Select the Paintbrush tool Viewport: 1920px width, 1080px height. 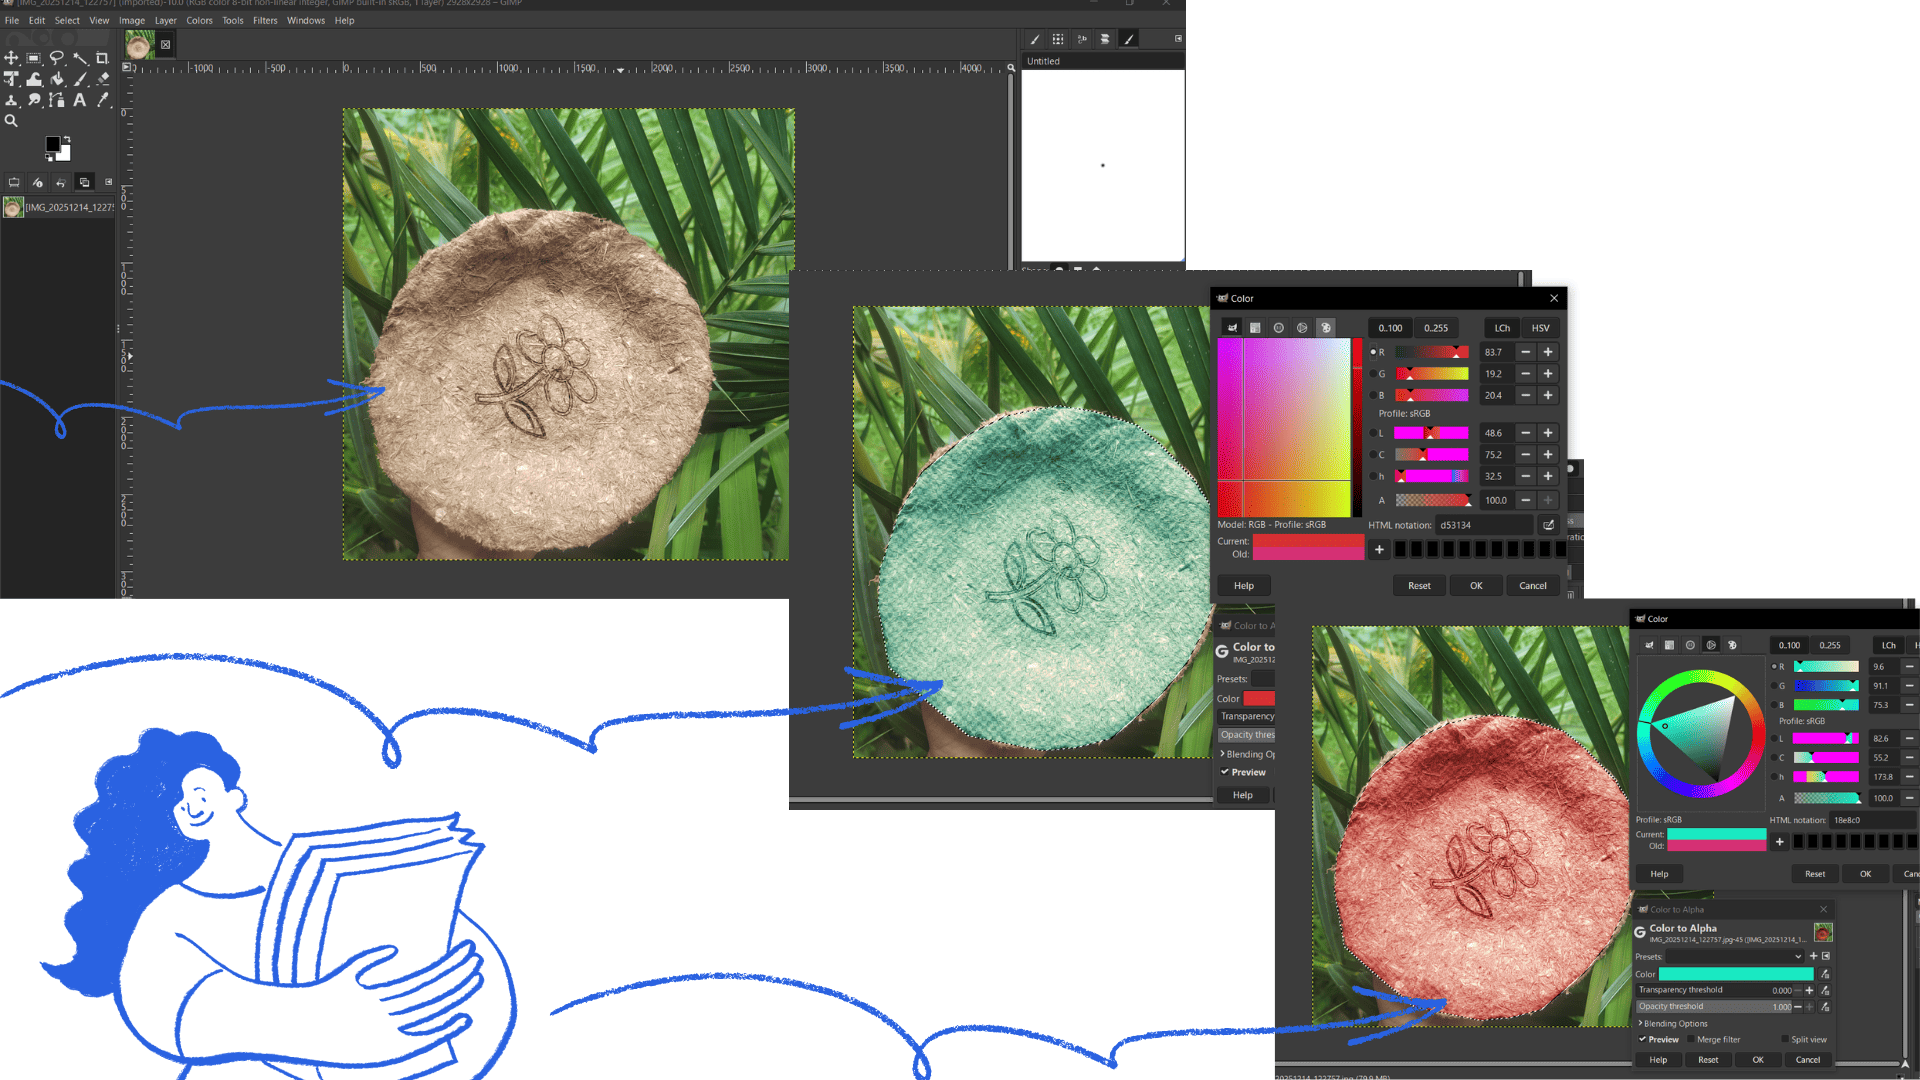coord(80,79)
